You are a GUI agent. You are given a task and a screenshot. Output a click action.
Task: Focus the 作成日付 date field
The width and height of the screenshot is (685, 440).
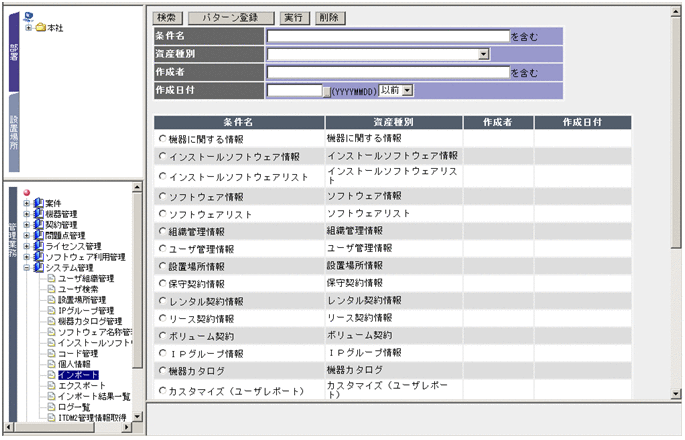click(294, 90)
